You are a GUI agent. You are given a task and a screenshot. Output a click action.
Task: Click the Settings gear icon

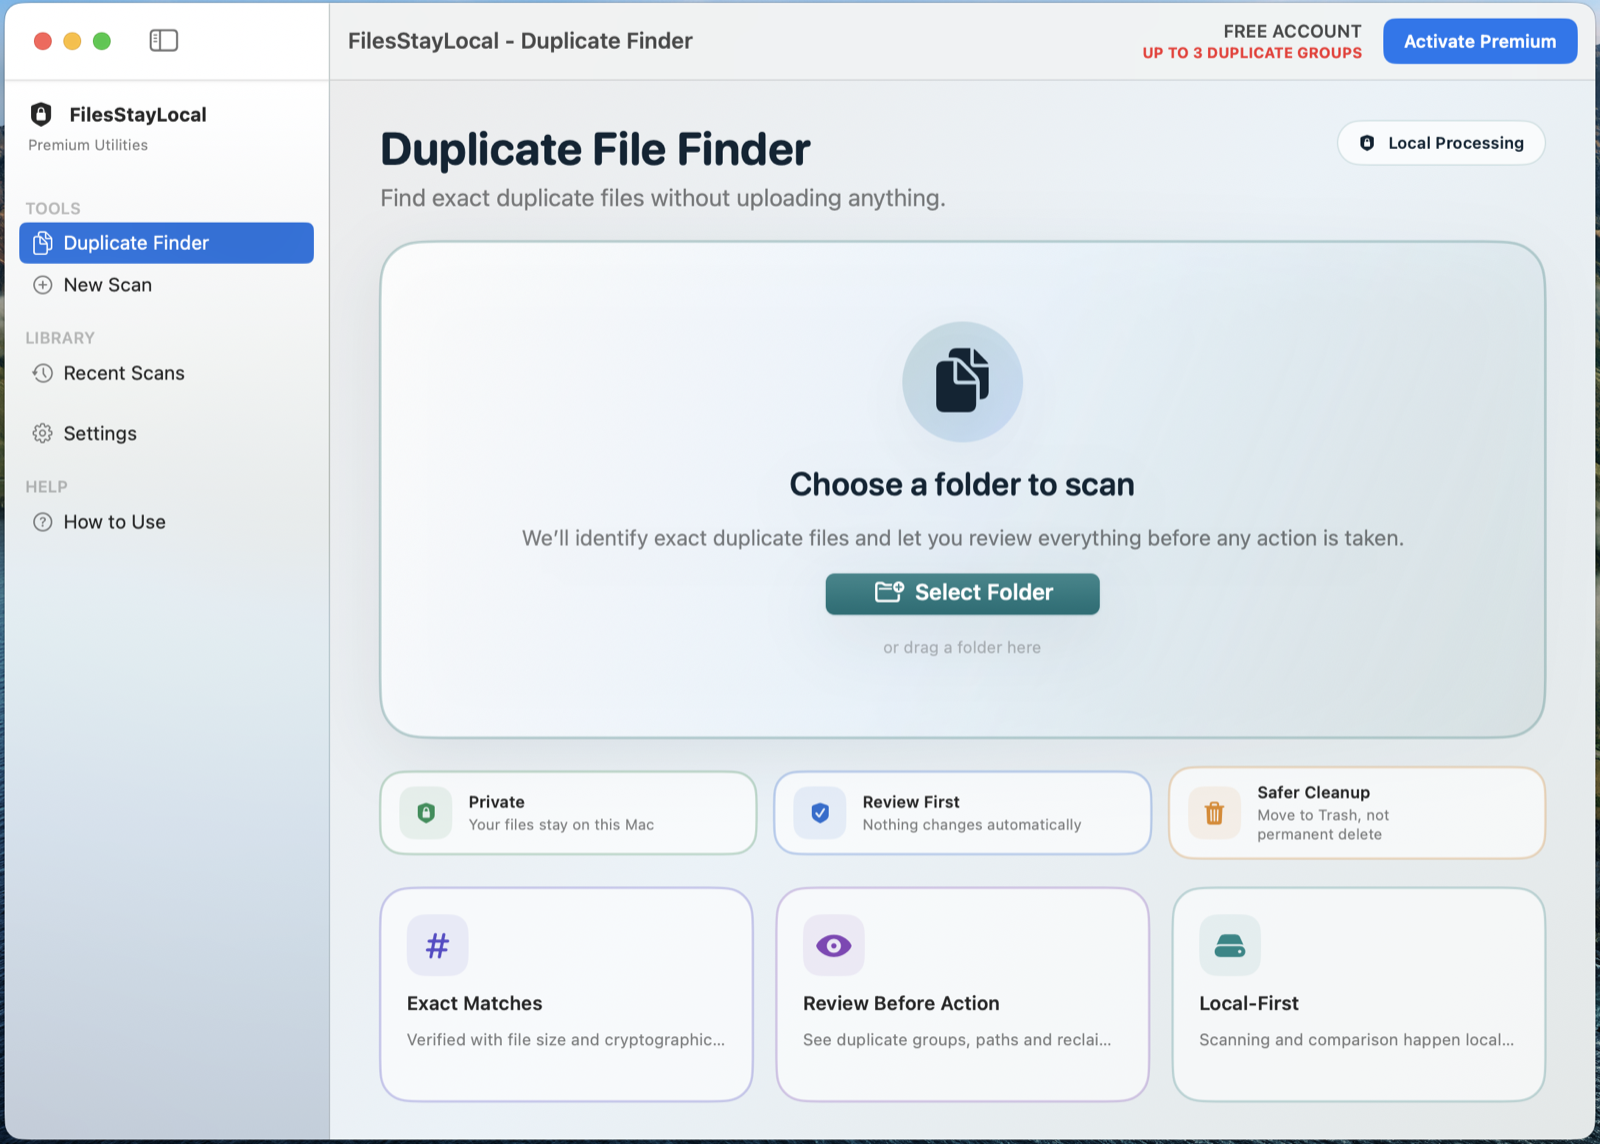[x=43, y=433]
